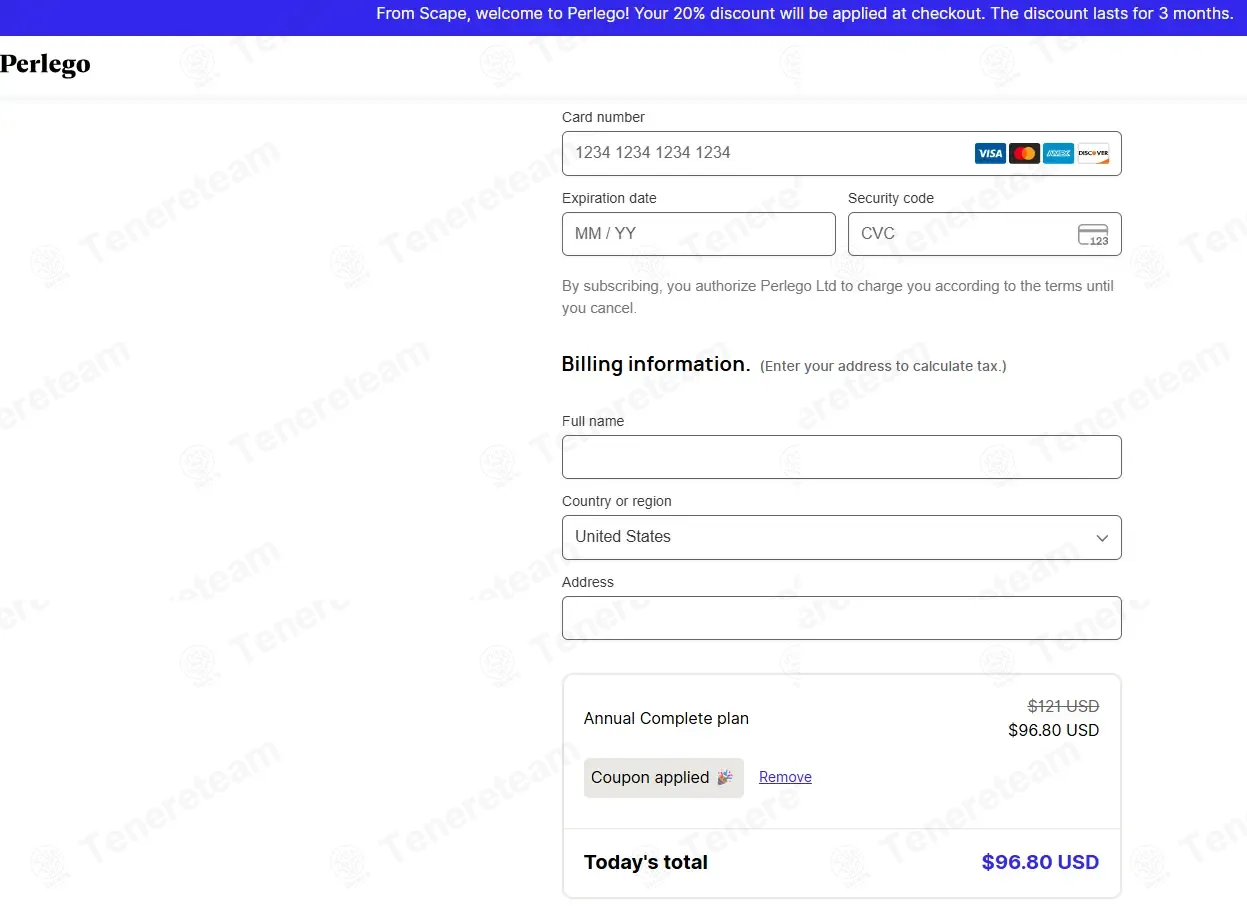This screenshot has width=1247, height=906.
Task: Click the American Express card icon
Action: 1058,153
